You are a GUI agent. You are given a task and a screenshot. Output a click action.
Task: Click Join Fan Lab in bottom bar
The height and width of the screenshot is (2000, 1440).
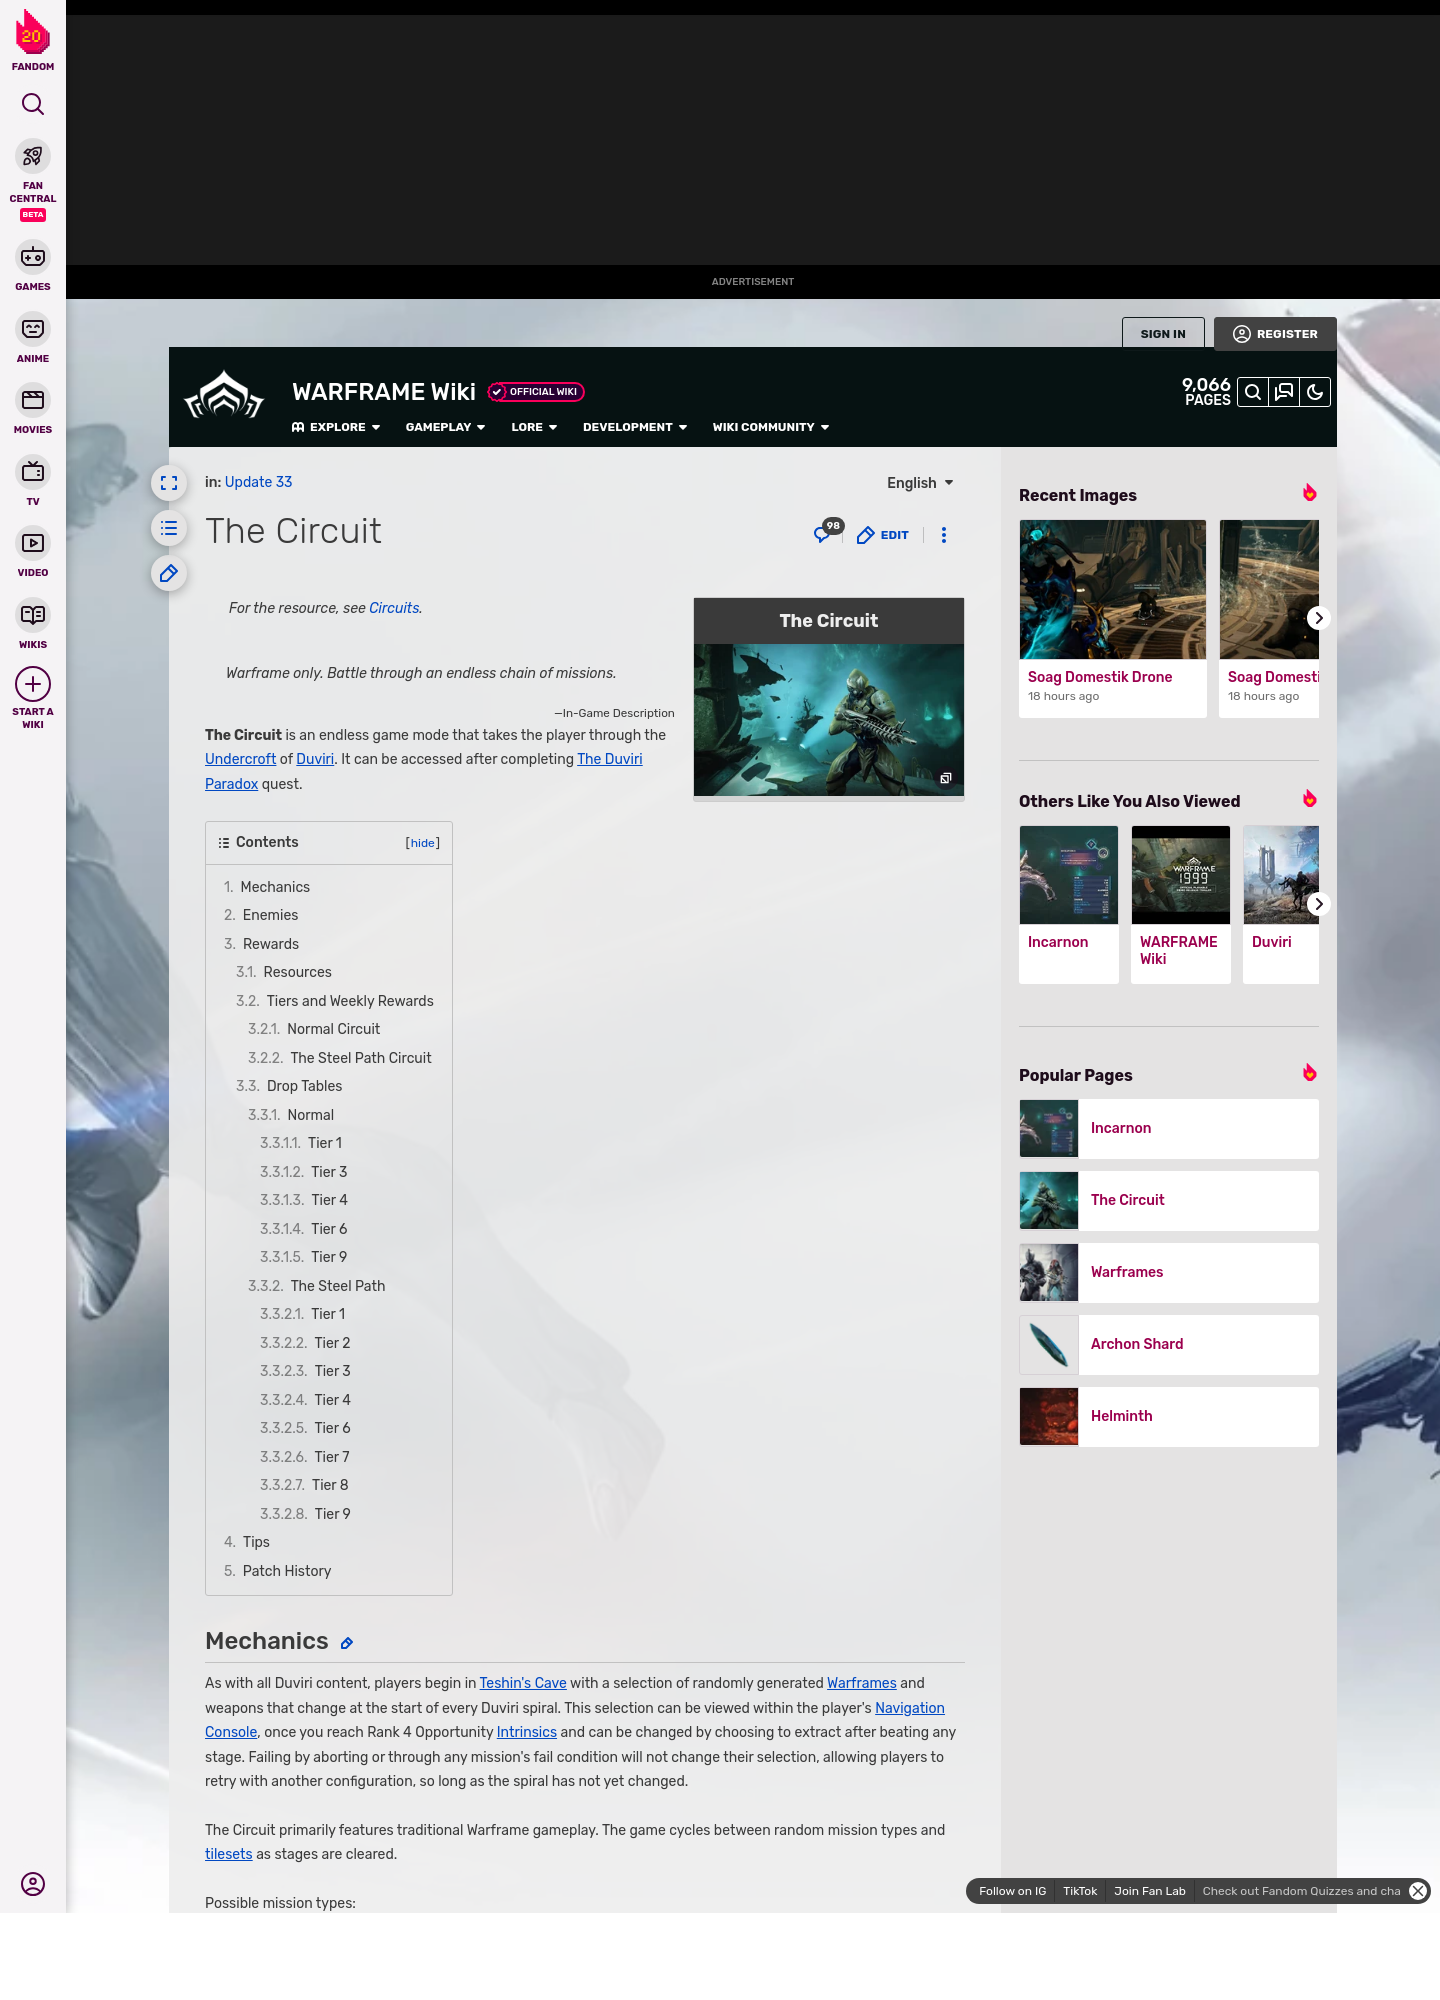(1150, 1891)
